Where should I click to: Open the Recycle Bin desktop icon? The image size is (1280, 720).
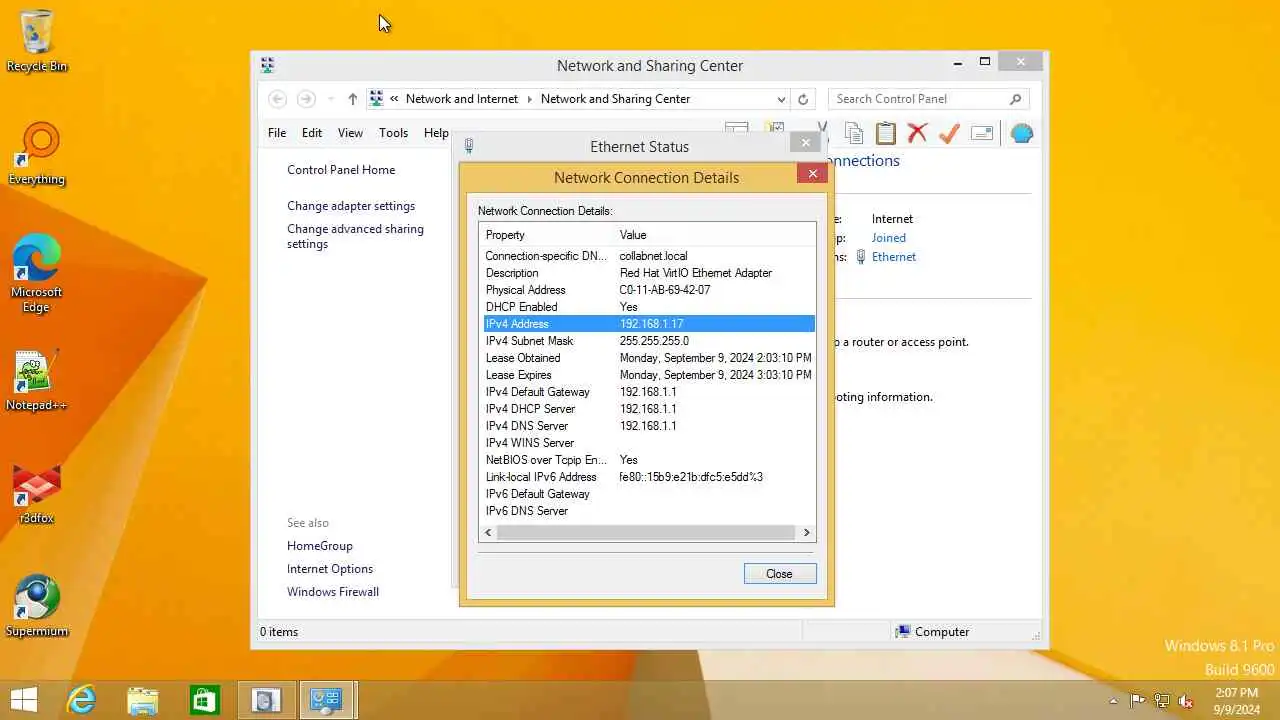coord(37,41)
